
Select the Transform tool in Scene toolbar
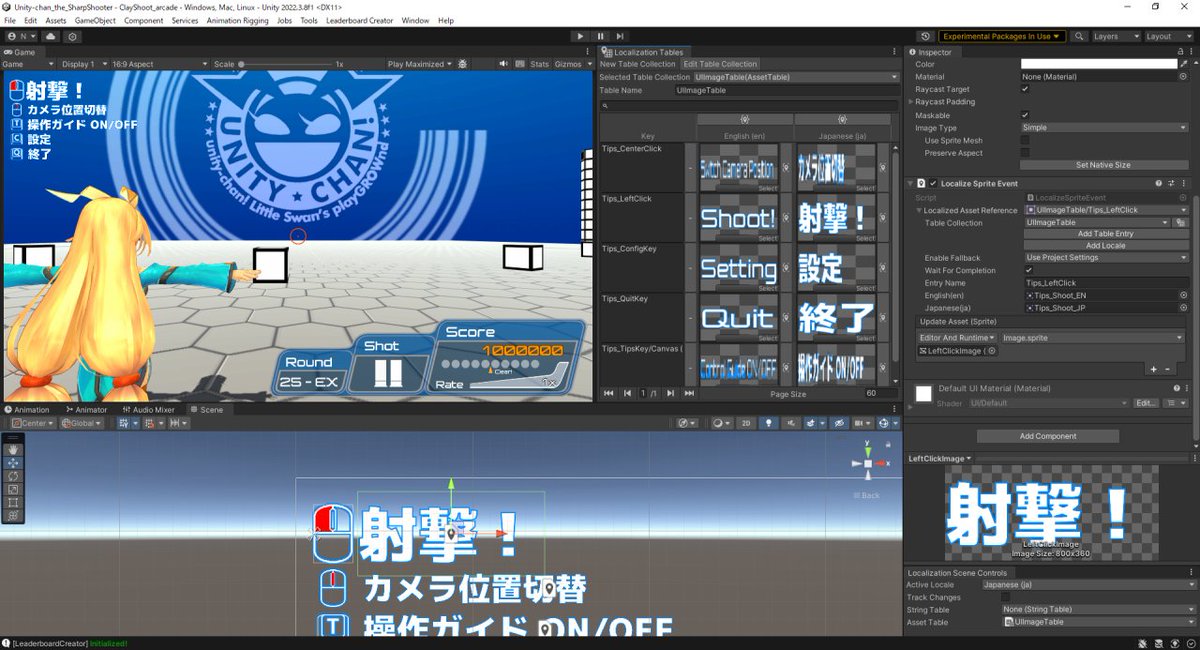(x=13, y=515)
